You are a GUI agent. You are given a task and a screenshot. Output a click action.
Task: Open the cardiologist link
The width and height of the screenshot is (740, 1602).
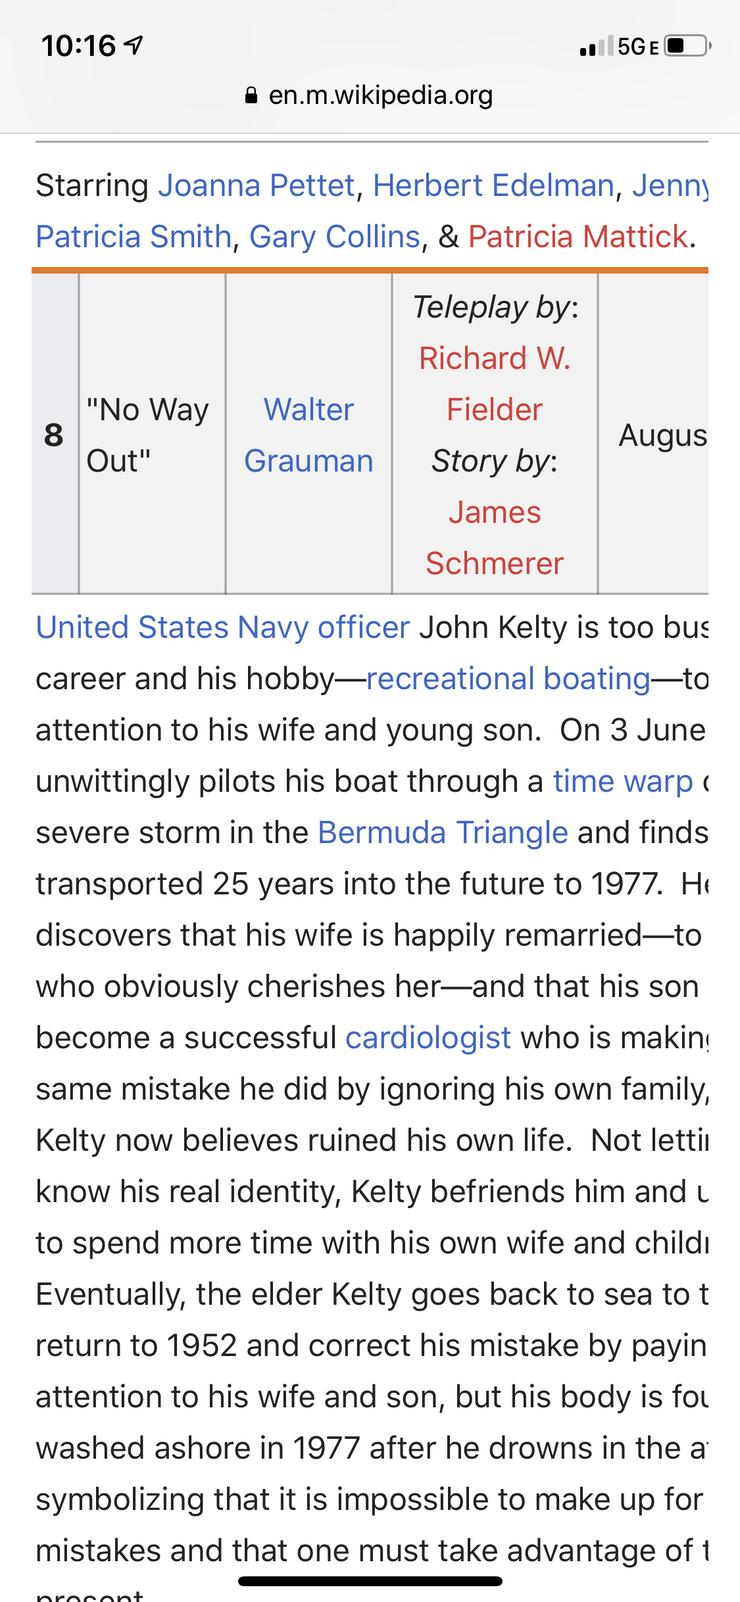pos(428,1037)
